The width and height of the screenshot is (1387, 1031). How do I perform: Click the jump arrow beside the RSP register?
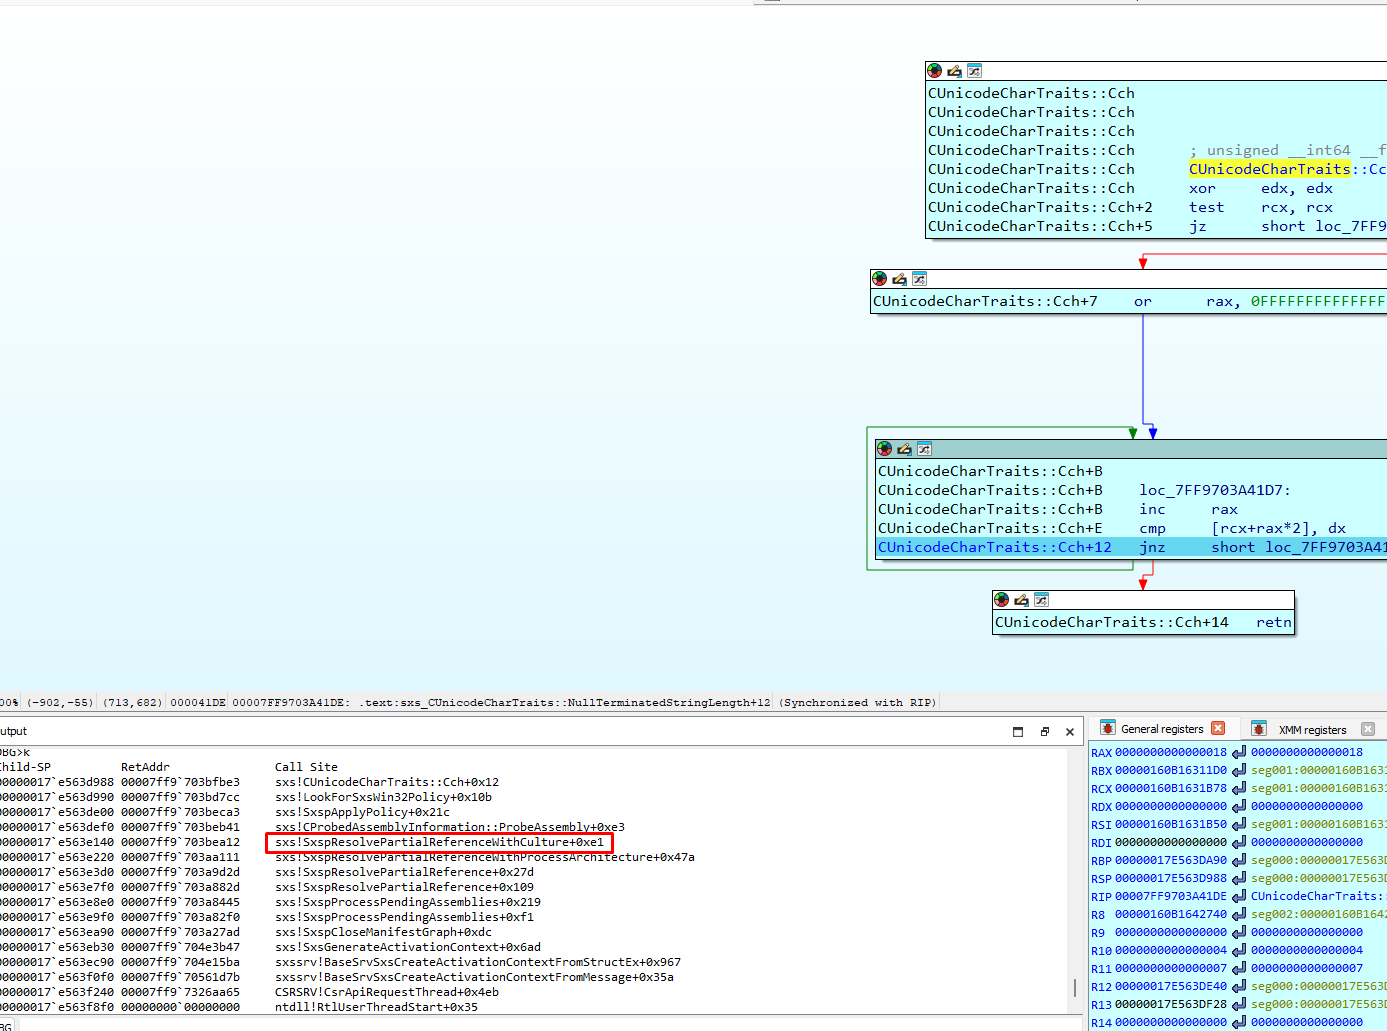point(1239,878)
